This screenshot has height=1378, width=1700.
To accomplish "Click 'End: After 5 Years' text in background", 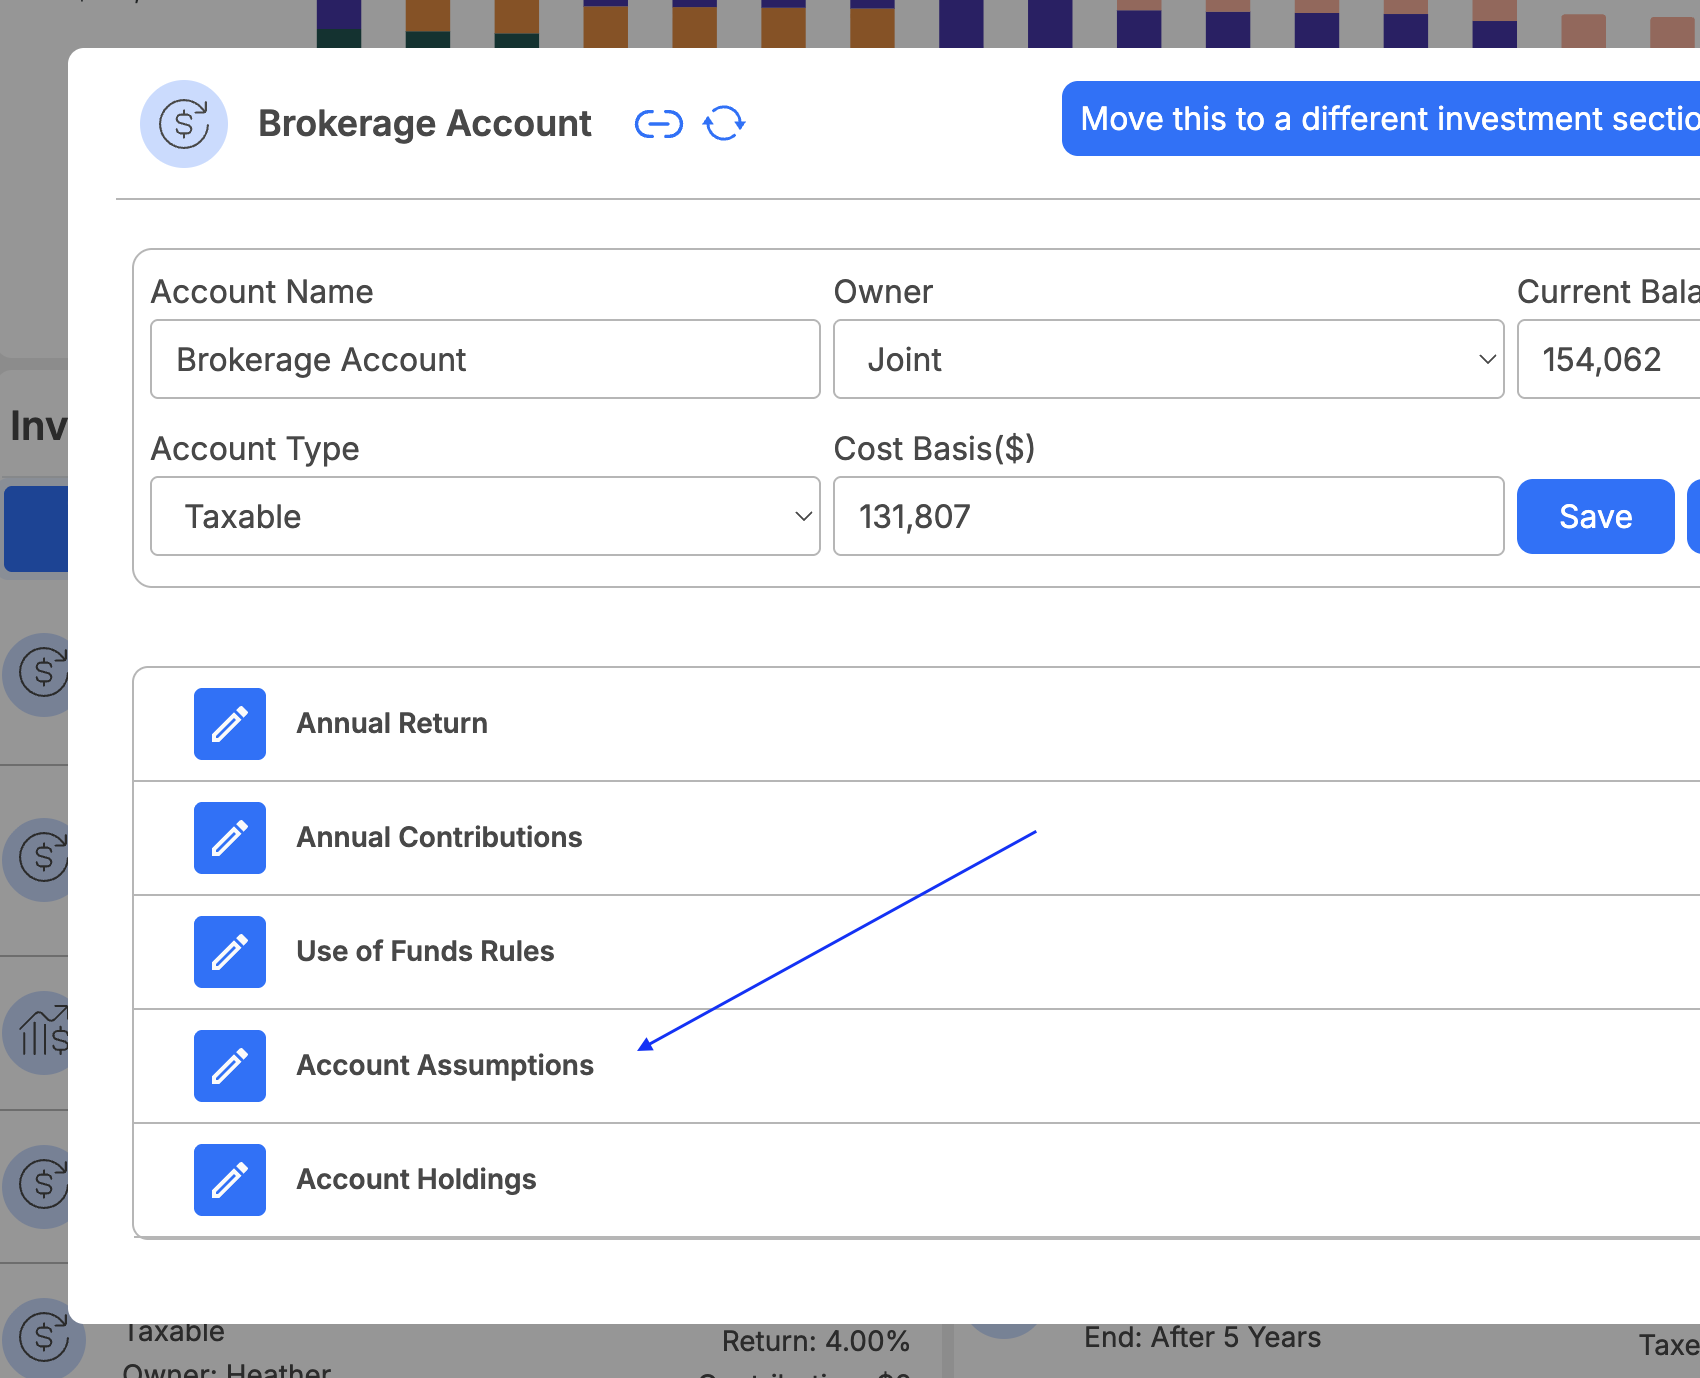I will (1202, 1337).
